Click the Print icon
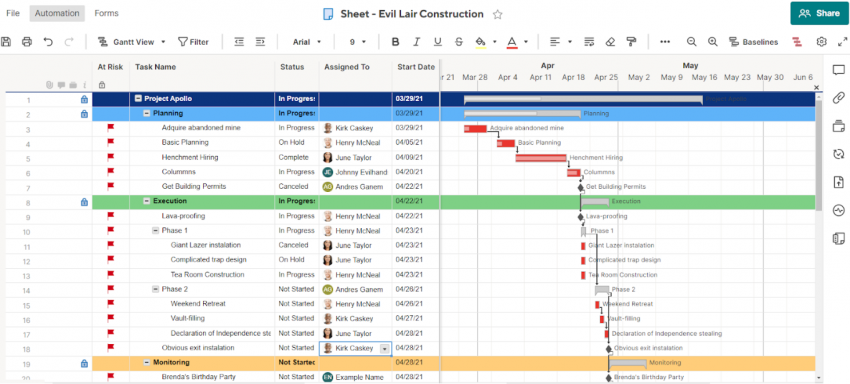Image resolution: width=850 pixels, height=384 pixels. (27, 42)
